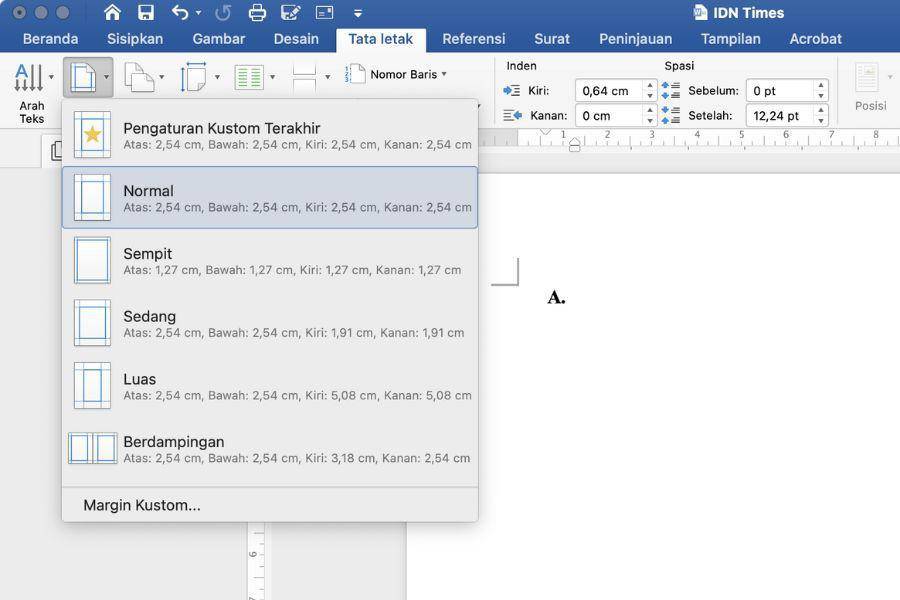Click the first-line indent marker on the ruler

(x=546, y=132)
